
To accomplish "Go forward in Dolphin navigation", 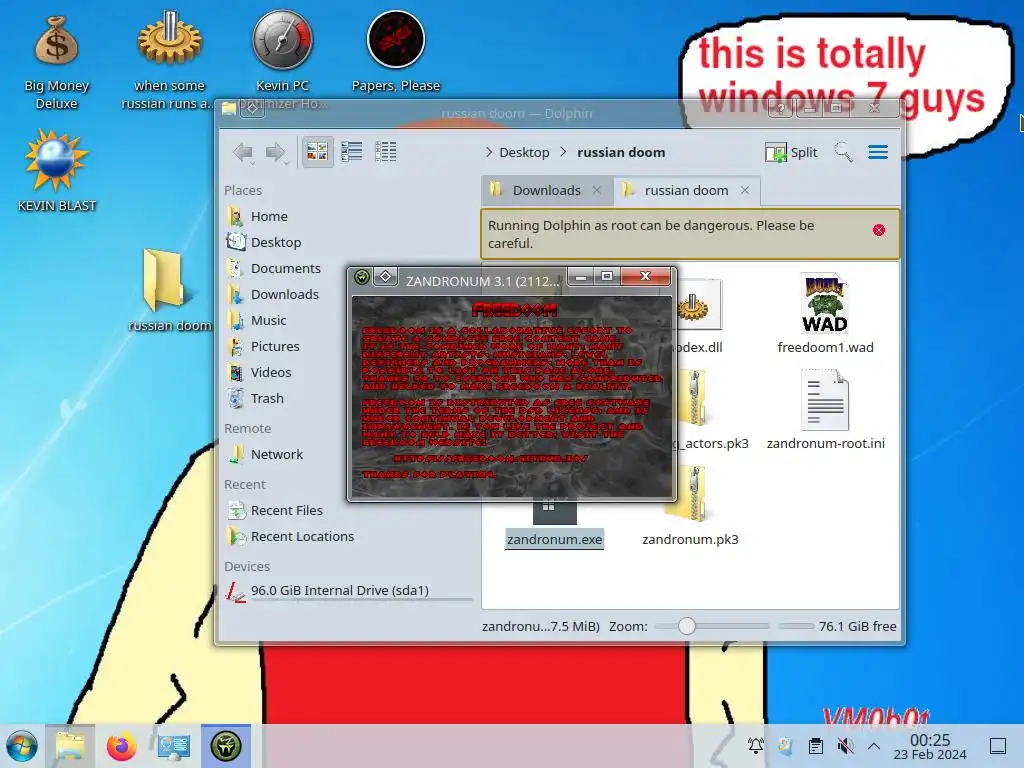I will pos(276,152).
